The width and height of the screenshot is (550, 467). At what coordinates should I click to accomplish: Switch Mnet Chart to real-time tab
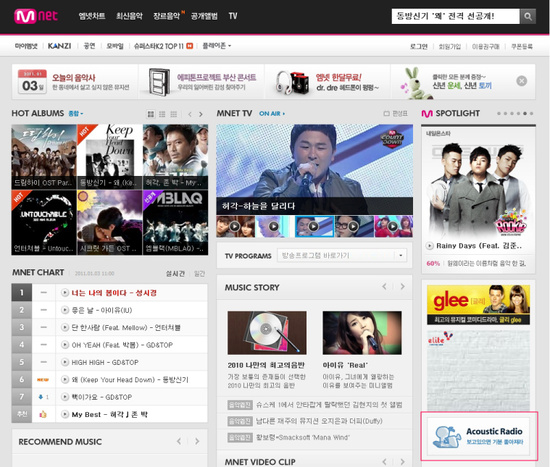[175, 273]
